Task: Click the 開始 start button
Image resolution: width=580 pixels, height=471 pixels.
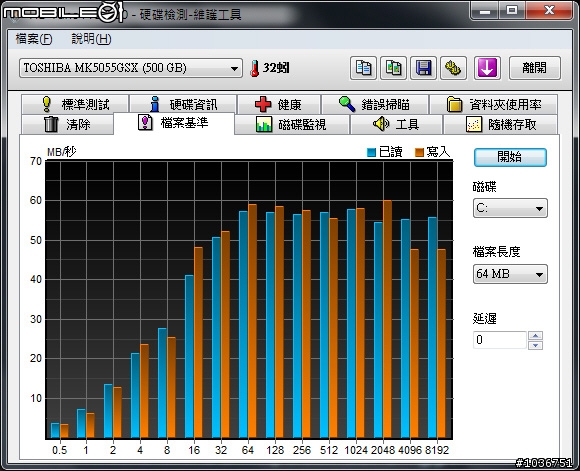Action: pos(510,157)
